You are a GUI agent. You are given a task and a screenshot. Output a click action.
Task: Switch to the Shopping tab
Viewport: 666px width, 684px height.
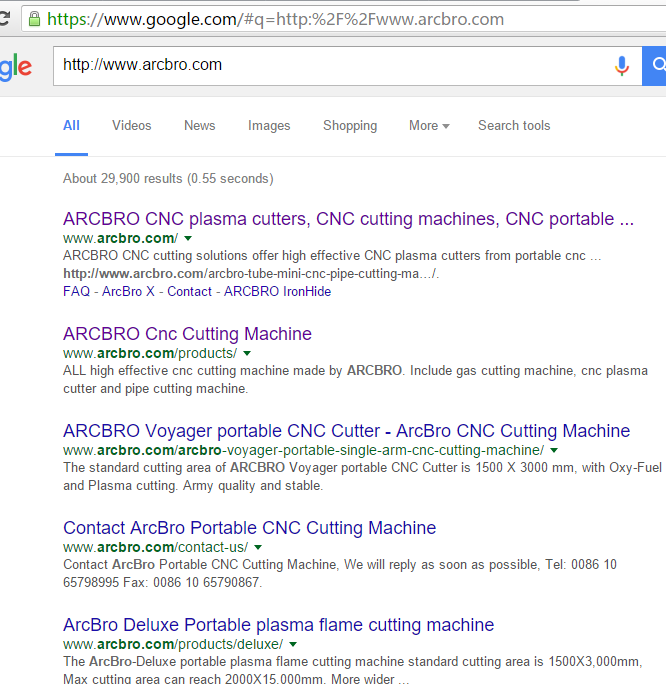[x=350, y=126]
